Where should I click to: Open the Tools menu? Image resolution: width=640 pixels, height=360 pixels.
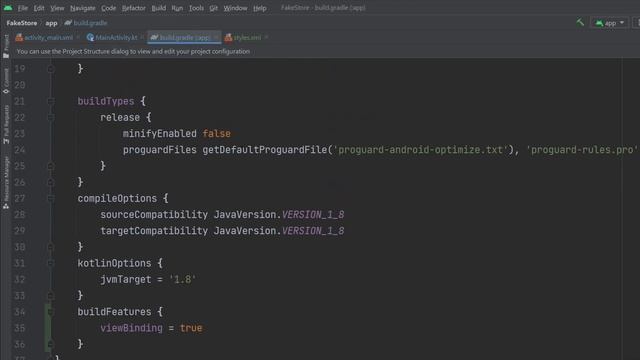196,8
